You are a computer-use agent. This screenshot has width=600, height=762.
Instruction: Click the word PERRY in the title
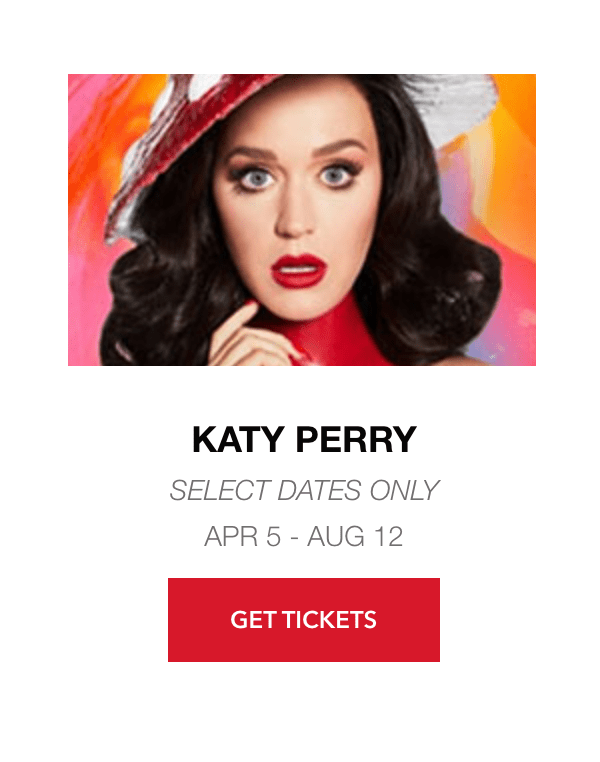(356, 439)
